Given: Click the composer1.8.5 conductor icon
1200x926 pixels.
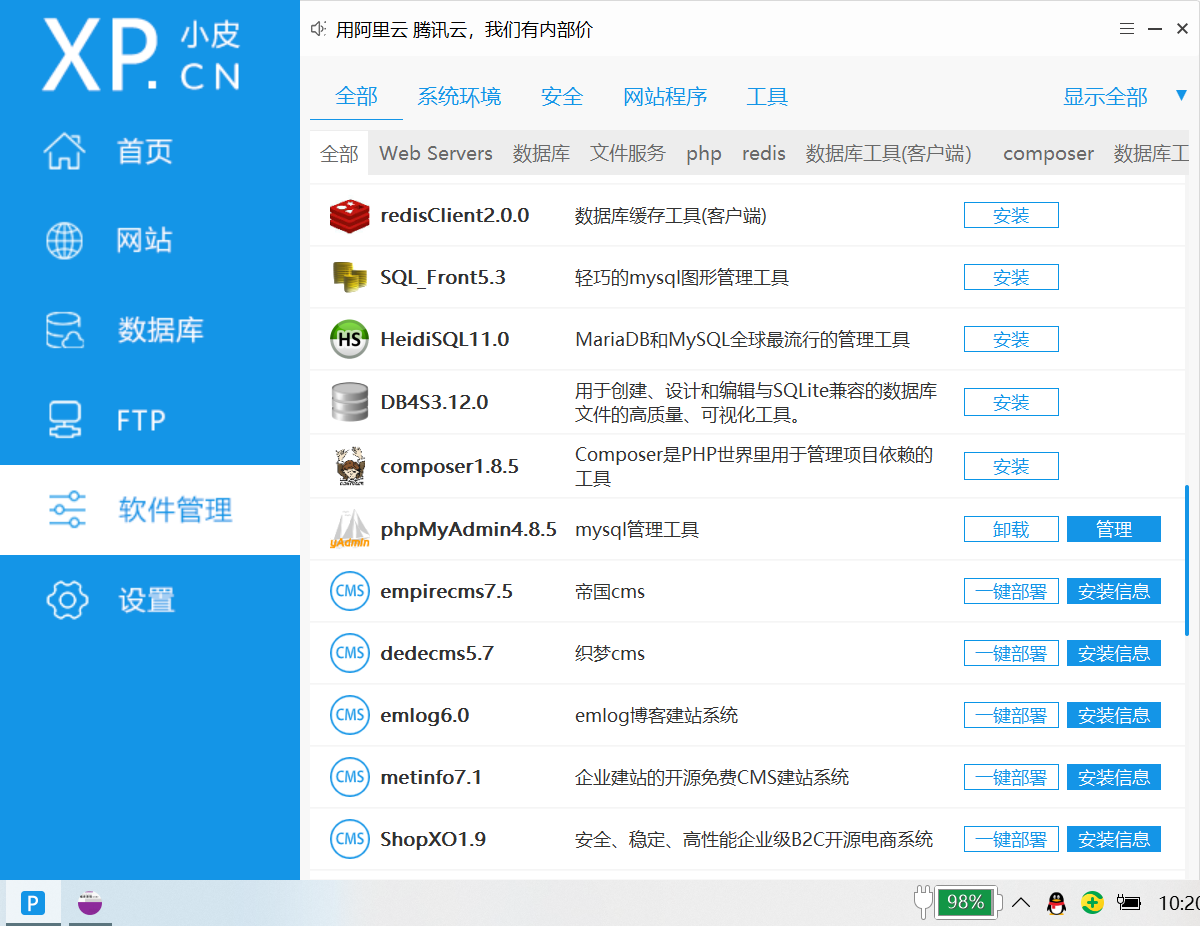Looking at the screenshot, I should 350,466.
